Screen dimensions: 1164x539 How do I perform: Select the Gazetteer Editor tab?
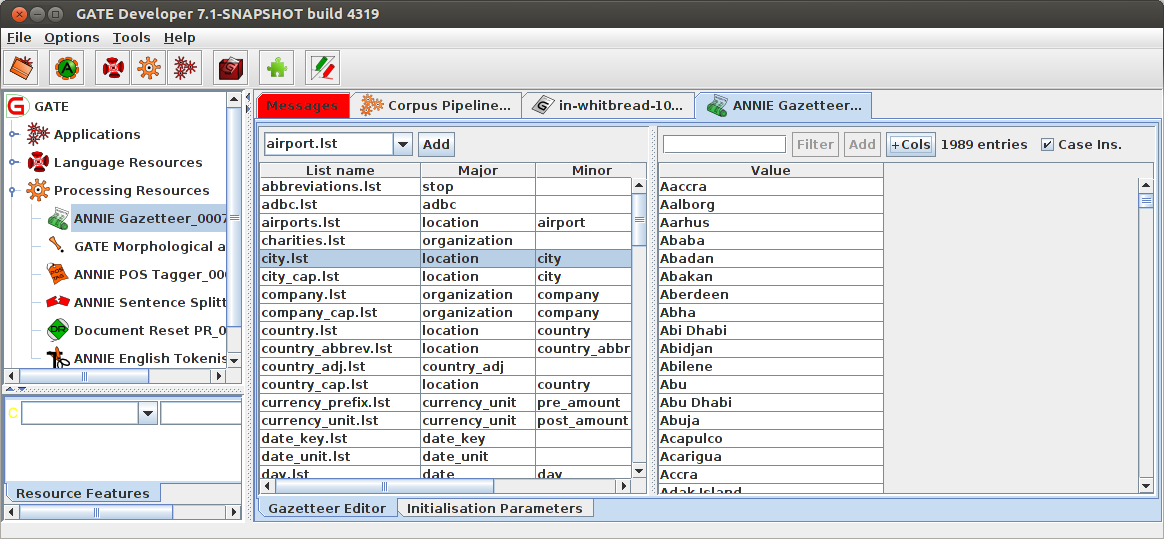[327, 509]
